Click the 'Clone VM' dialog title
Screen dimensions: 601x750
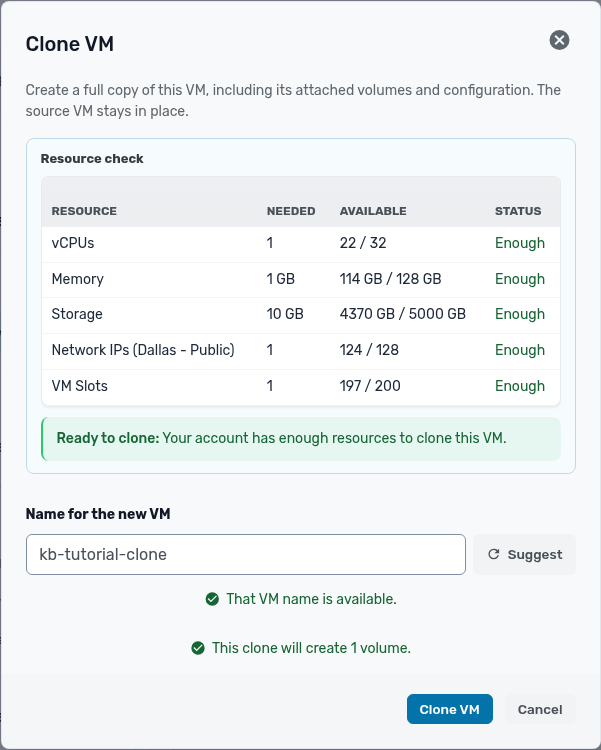pyautogui.click(x=69, y=44)
